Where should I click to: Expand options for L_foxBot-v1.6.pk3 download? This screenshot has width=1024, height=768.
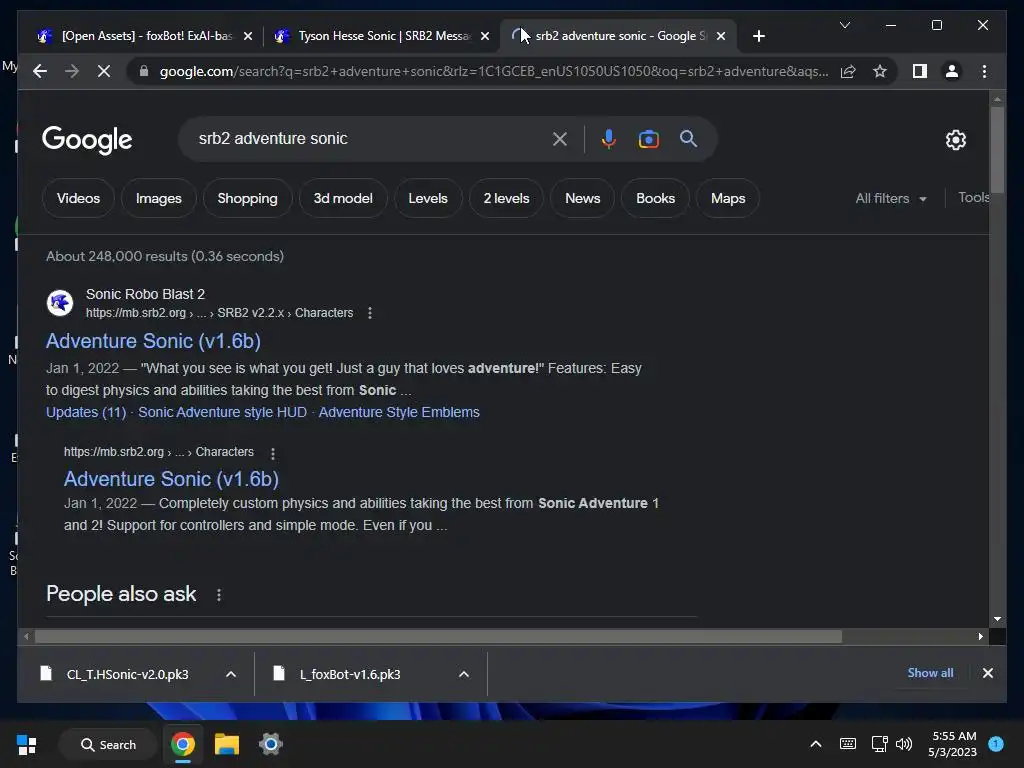pyautogui.click(x=464, y=674)
